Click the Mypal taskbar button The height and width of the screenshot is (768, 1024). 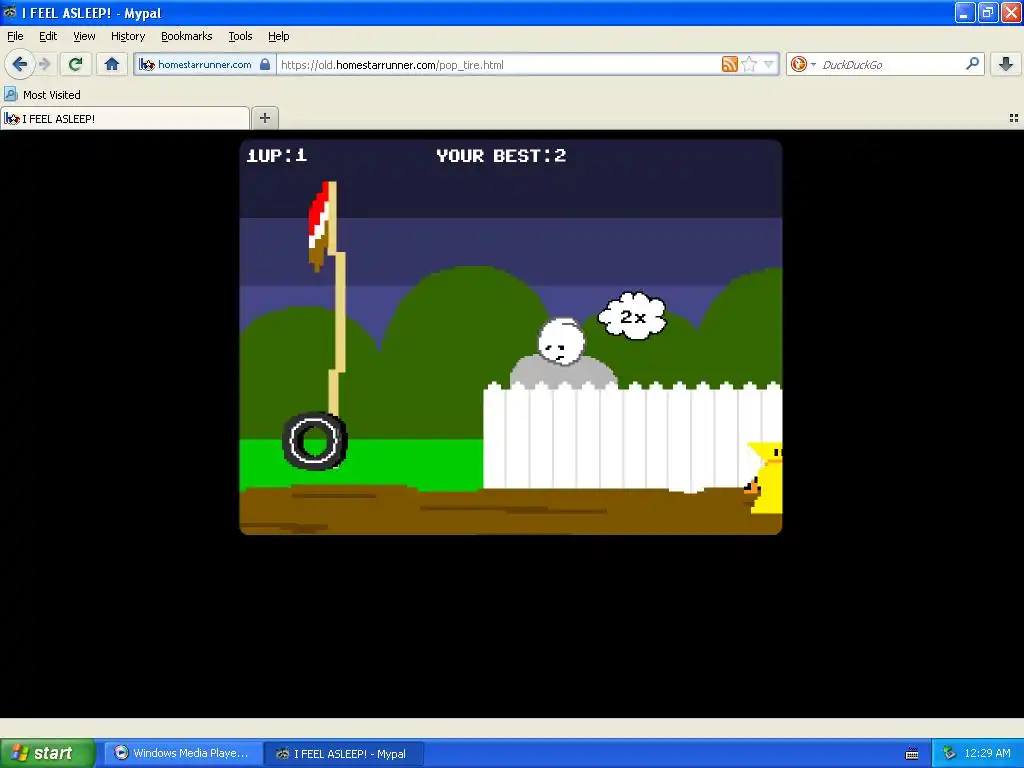(x=344, y=754)
